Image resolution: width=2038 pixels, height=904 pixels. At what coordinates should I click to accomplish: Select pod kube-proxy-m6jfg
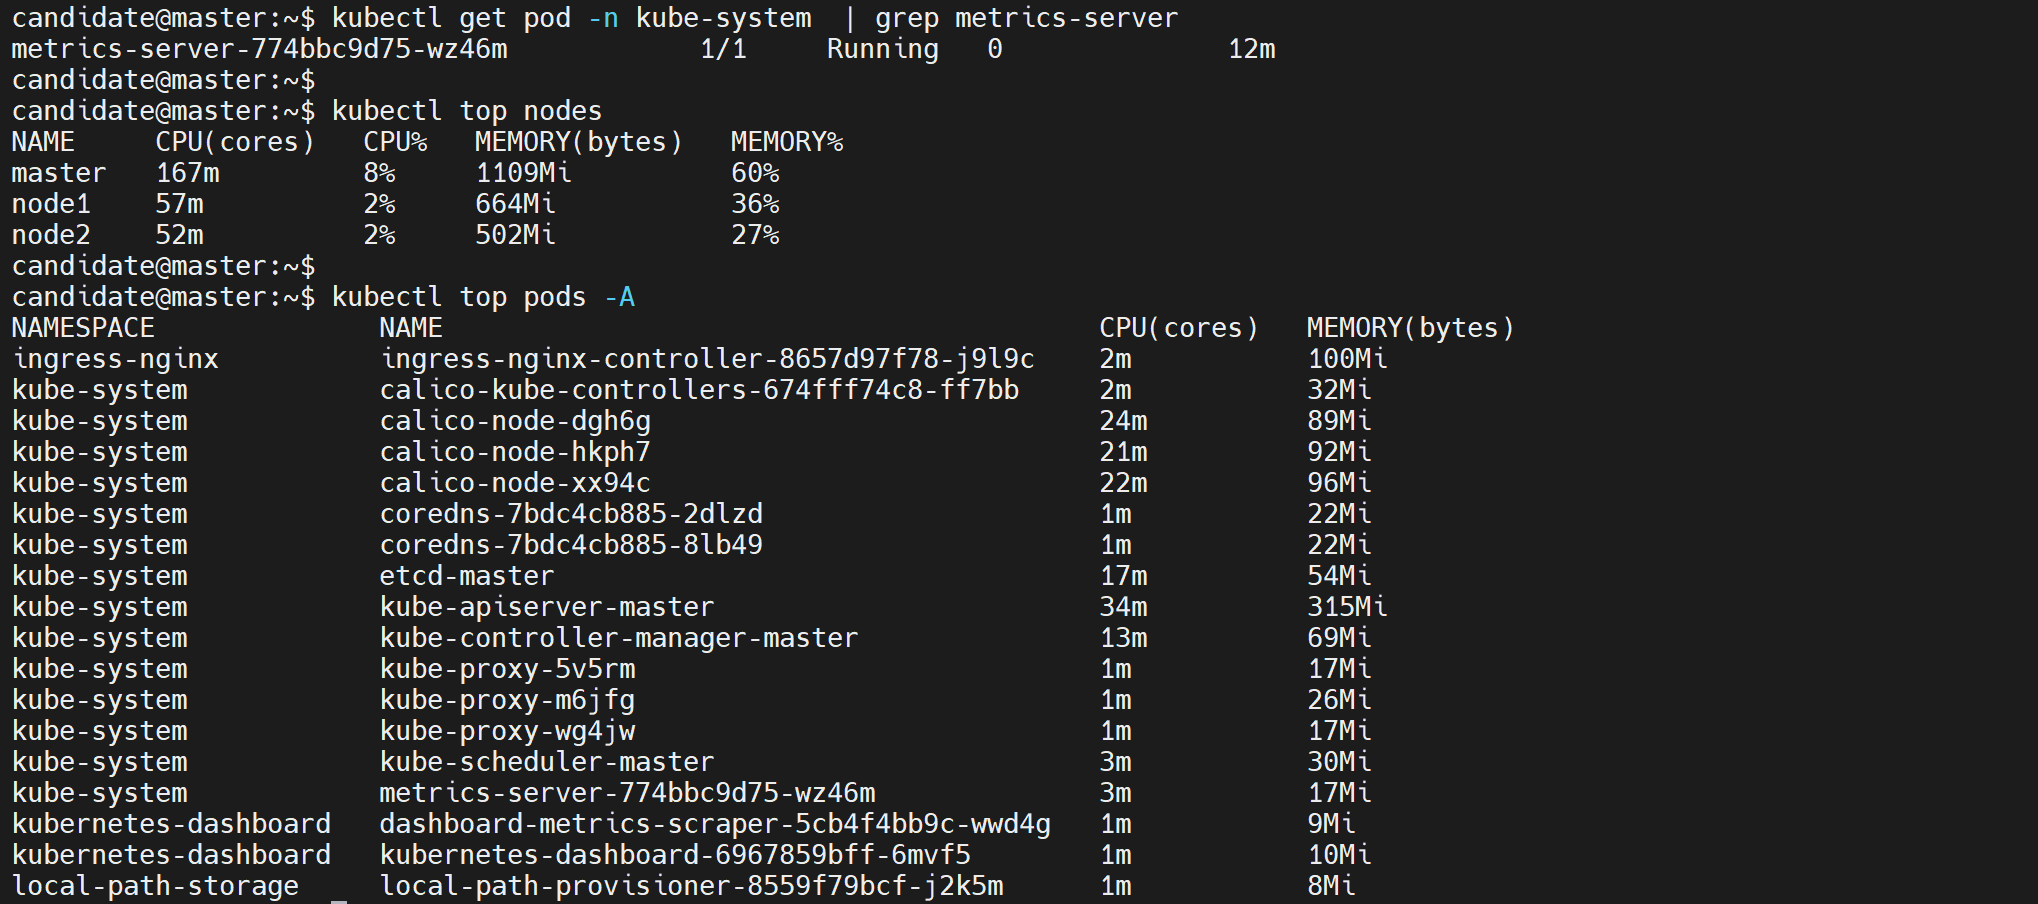(x=507, y=700)
